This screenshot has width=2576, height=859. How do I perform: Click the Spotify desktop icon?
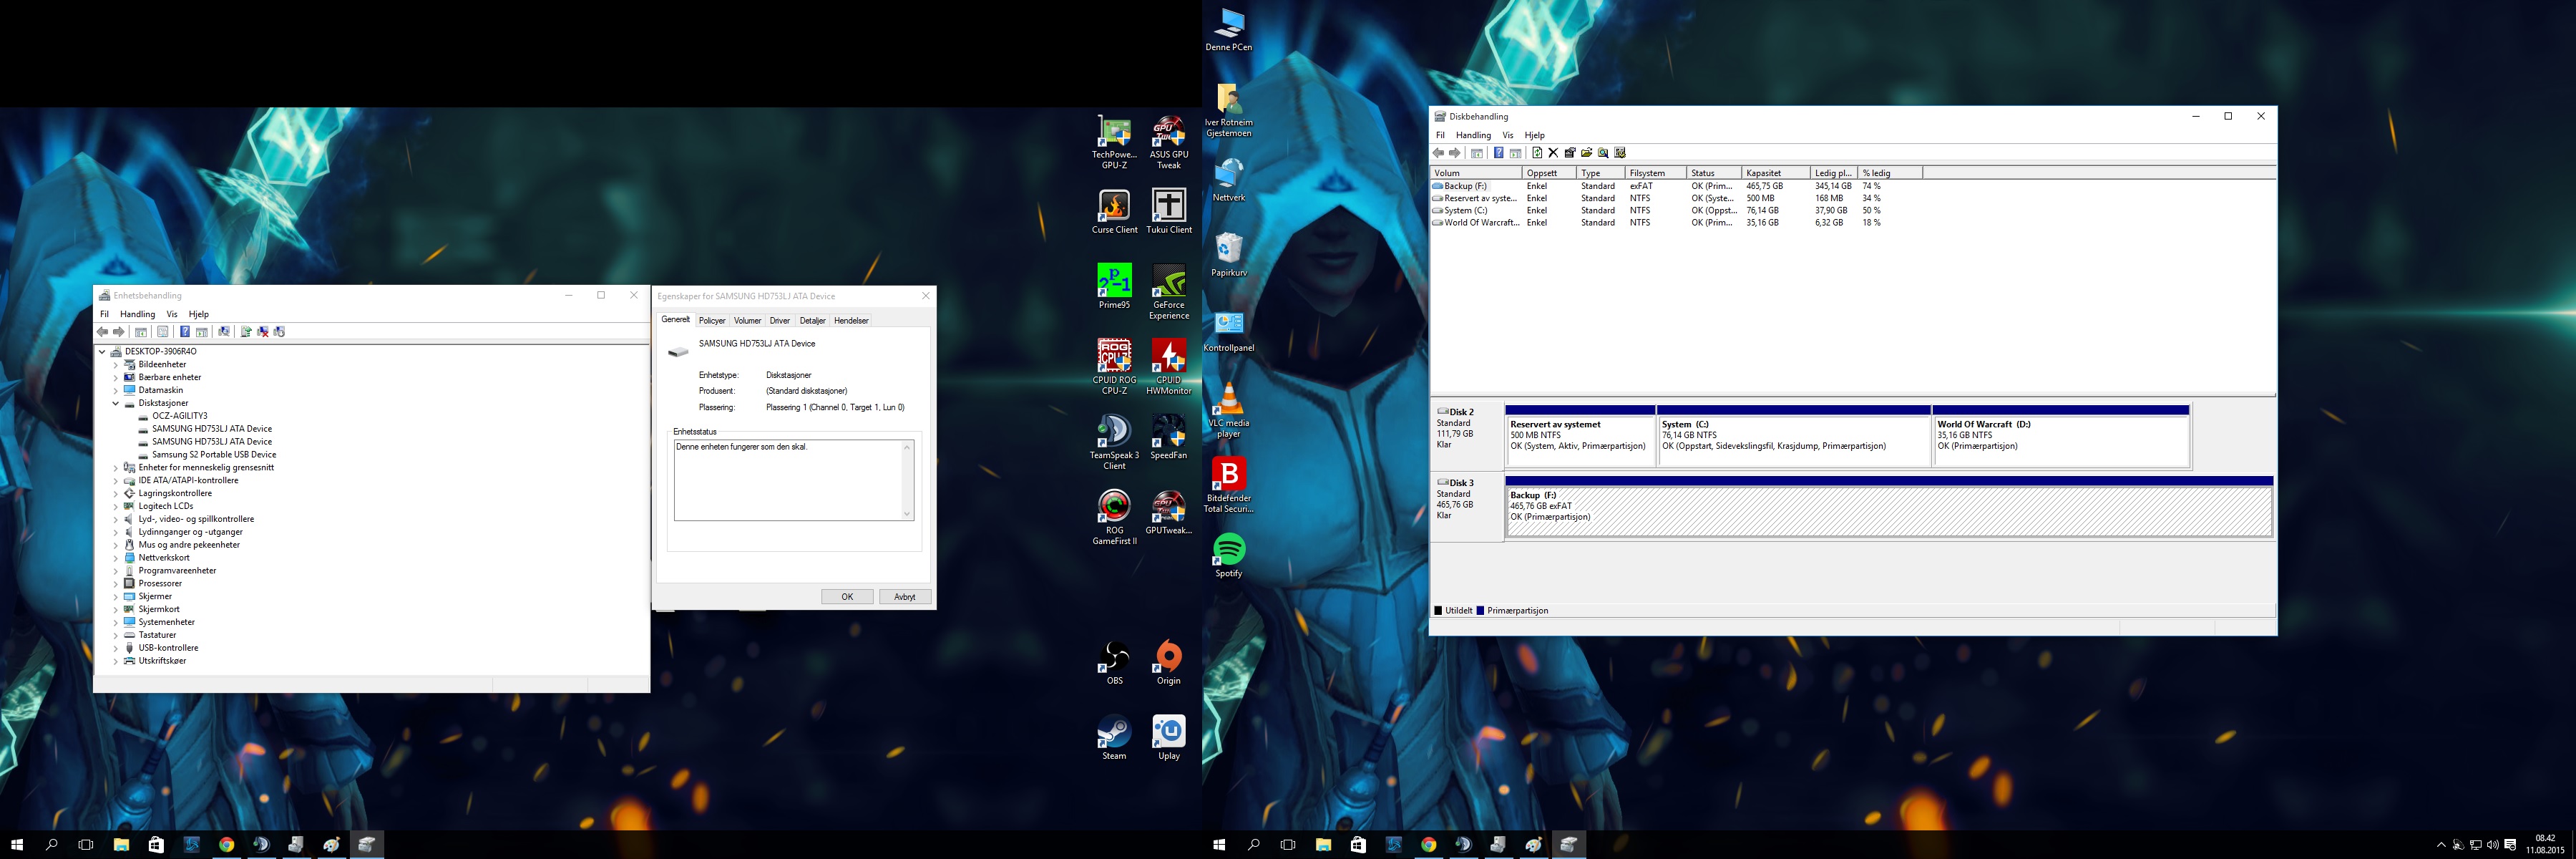click(x=1229, y=555)
